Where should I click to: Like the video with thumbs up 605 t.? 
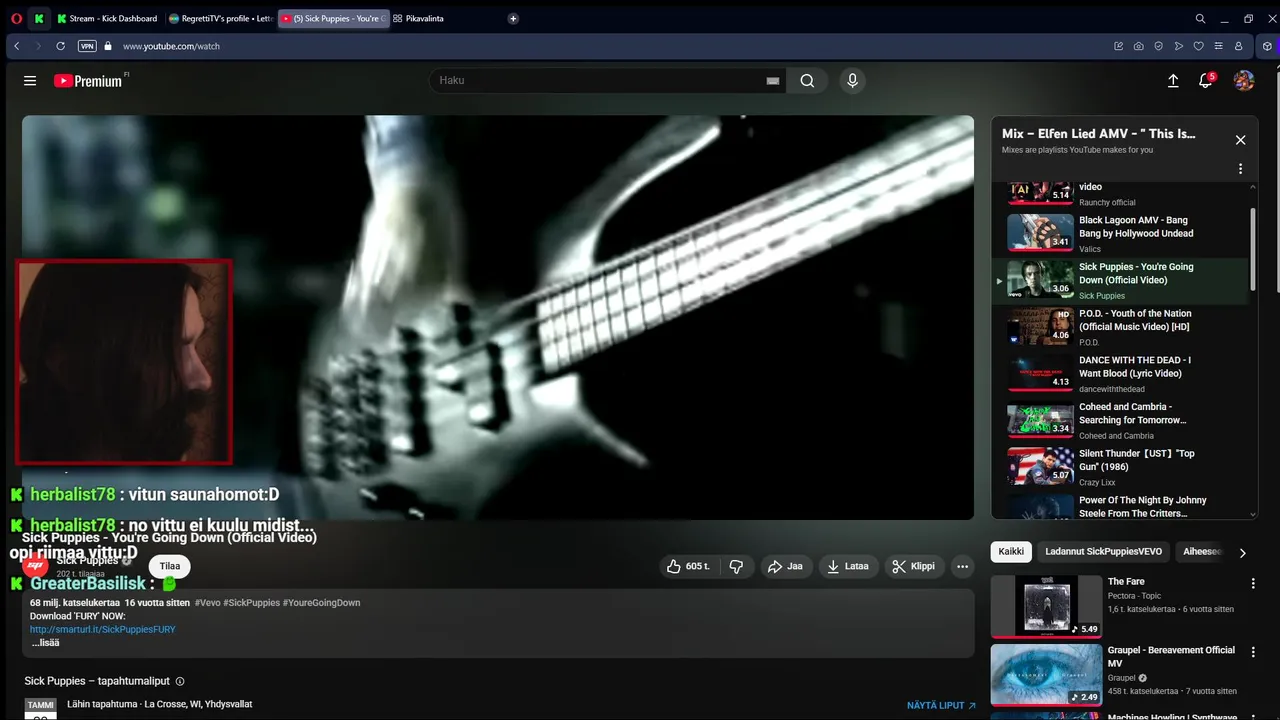pos(688,566)
